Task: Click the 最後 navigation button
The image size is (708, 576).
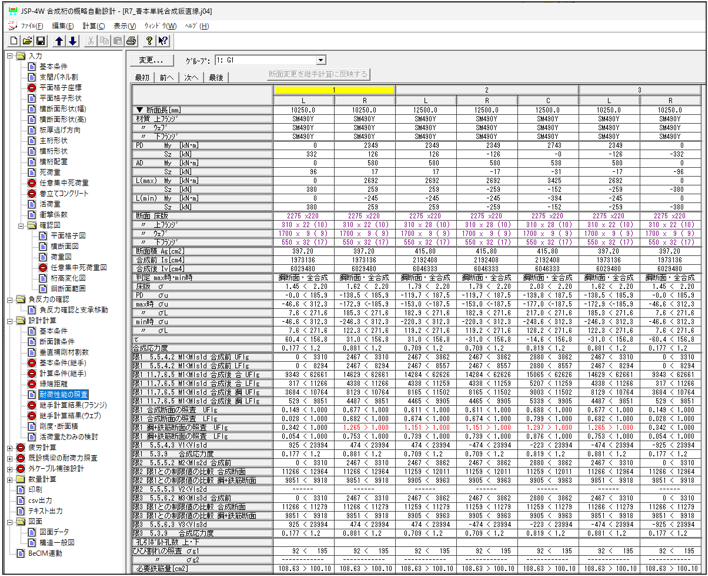Action: [215, 77]
